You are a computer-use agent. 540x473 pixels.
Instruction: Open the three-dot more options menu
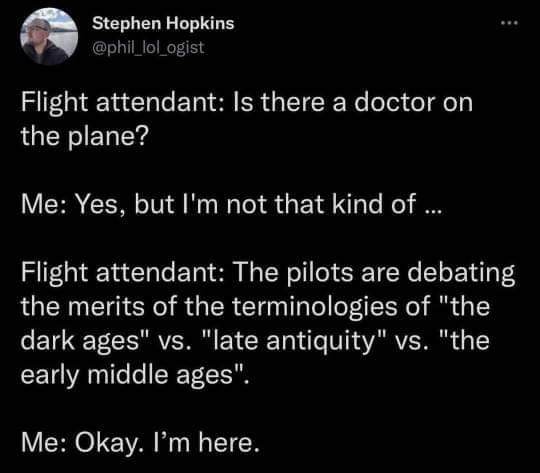pos(509,23)
